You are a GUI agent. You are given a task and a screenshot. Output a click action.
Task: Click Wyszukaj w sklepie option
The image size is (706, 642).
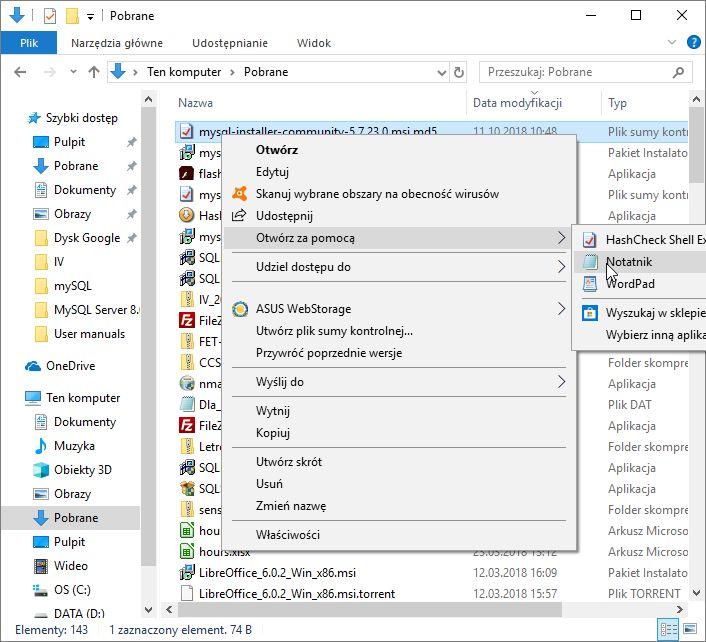pos(640,312)
